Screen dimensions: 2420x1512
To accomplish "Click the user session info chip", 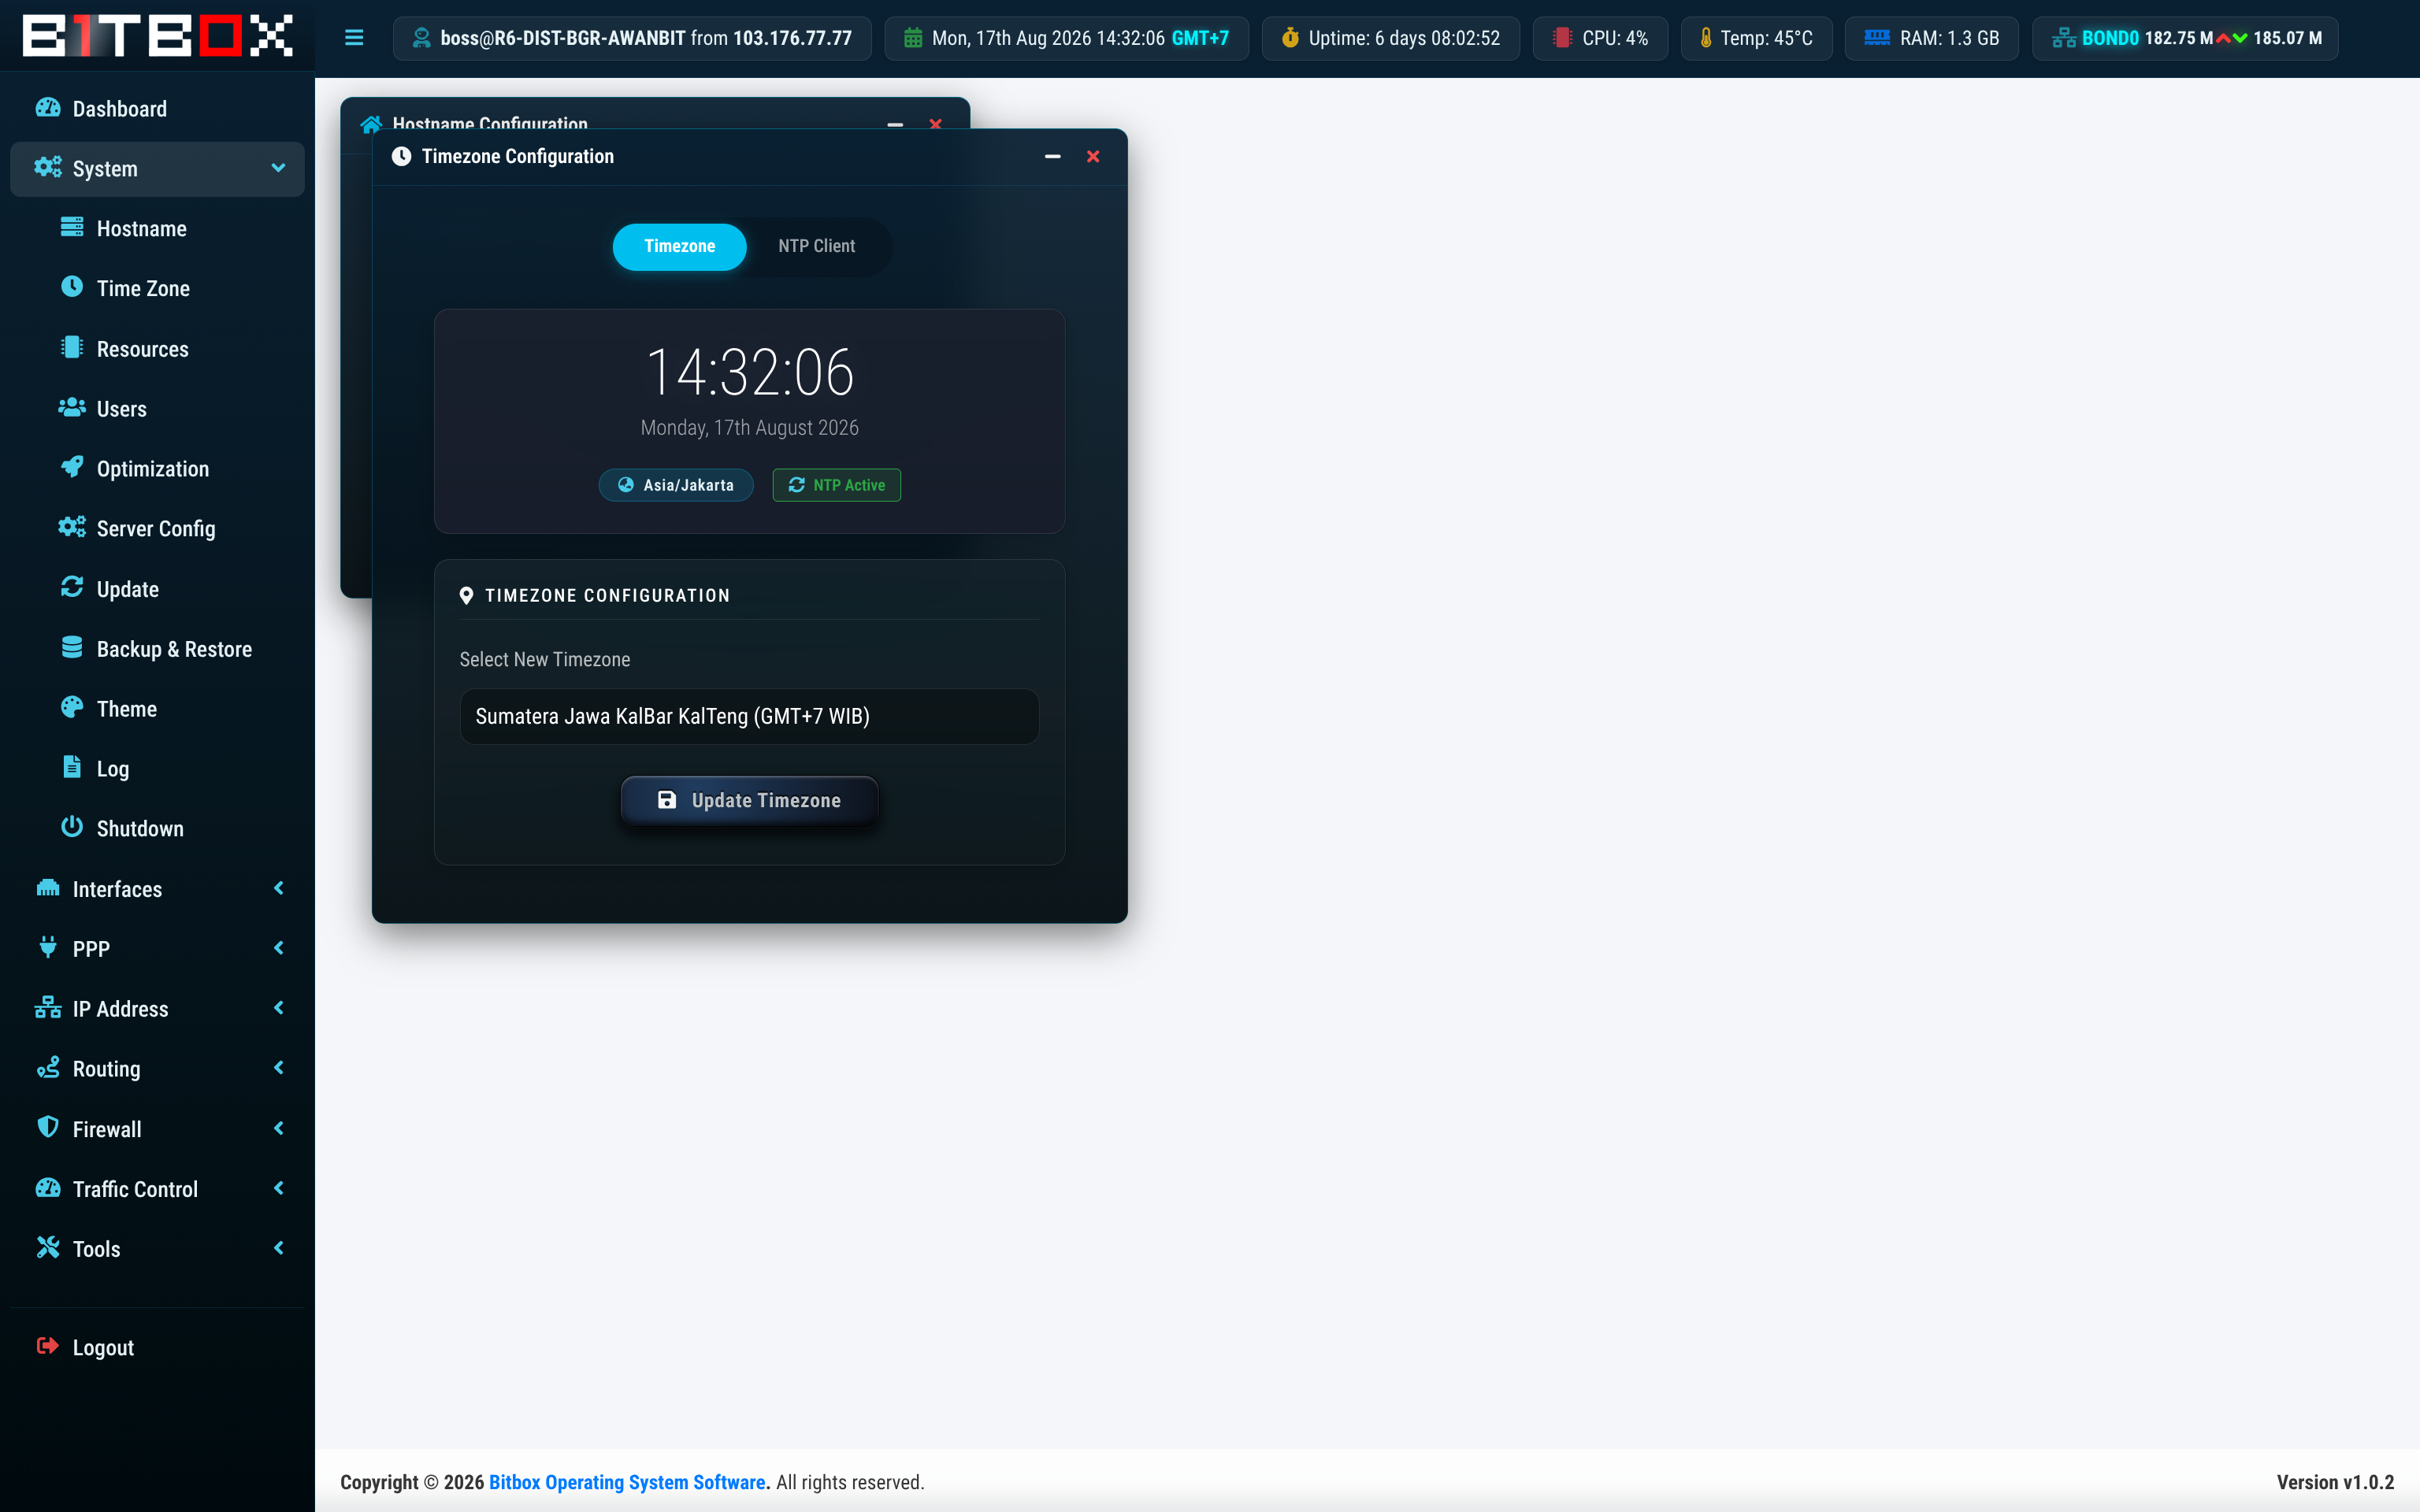I will 632,38.
